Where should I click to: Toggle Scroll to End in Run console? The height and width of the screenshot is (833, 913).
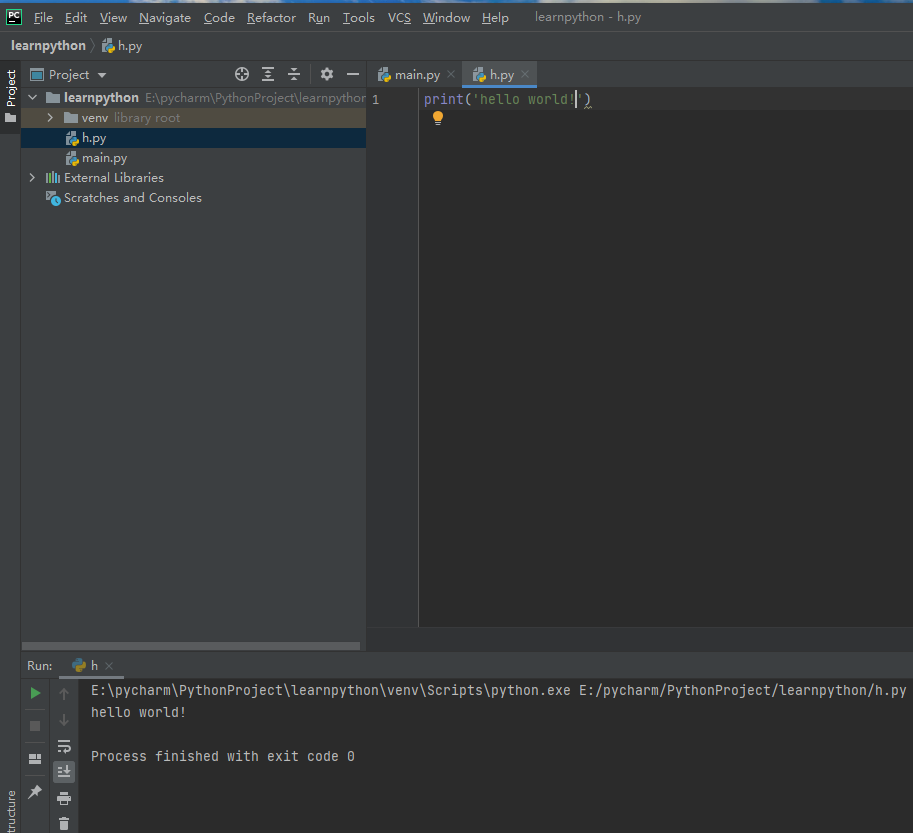pos(64,772)
